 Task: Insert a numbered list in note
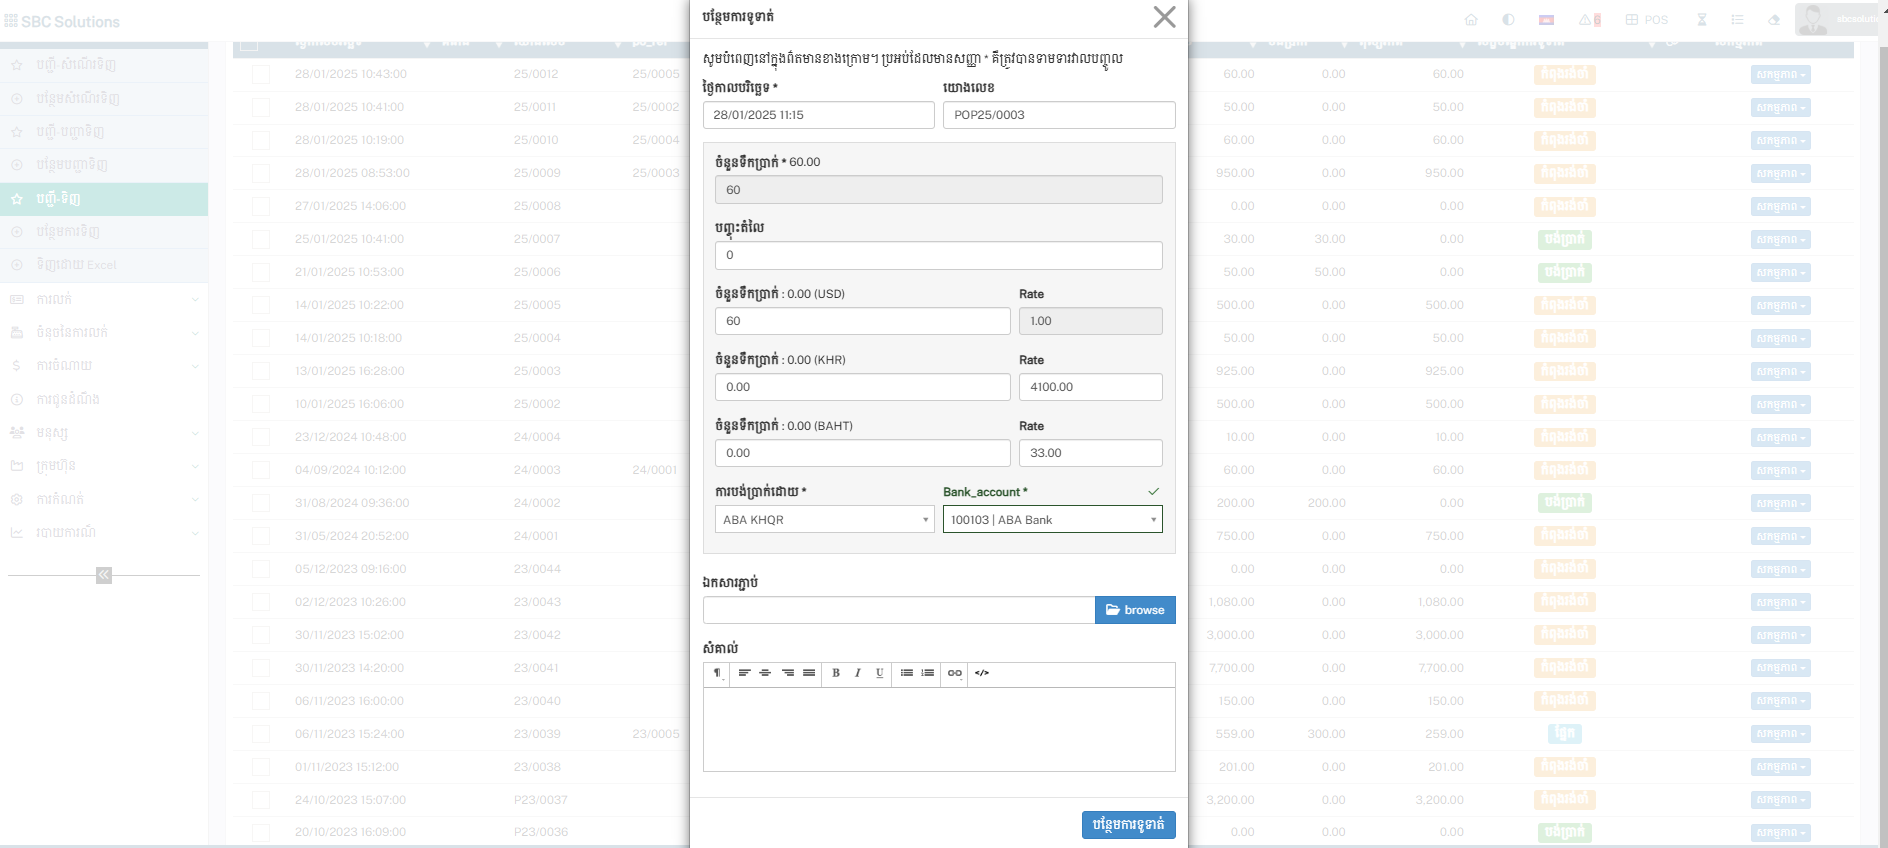928,673
